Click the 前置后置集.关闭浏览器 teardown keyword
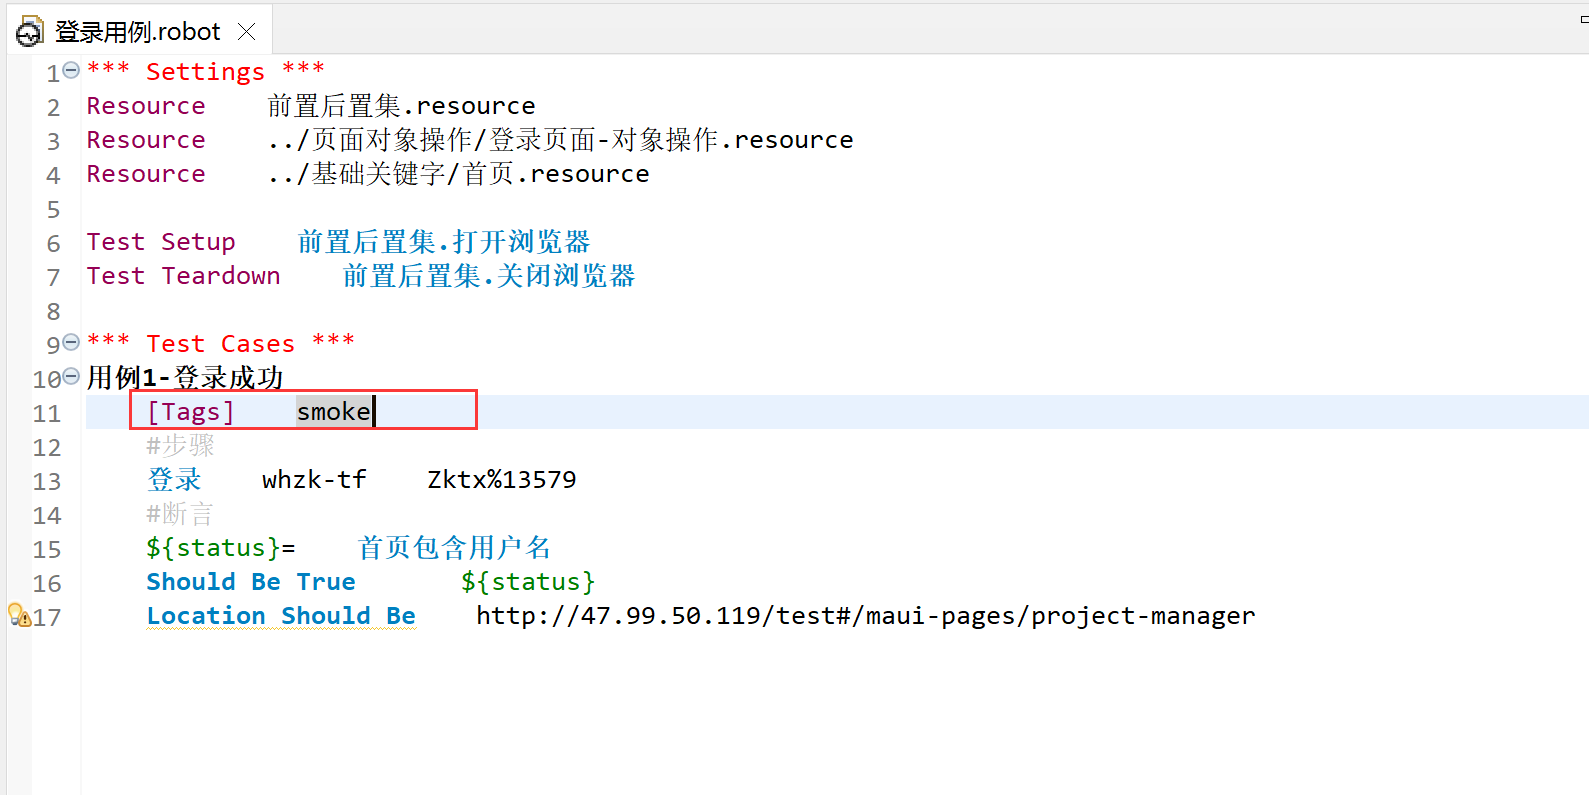 pos(489,276)
